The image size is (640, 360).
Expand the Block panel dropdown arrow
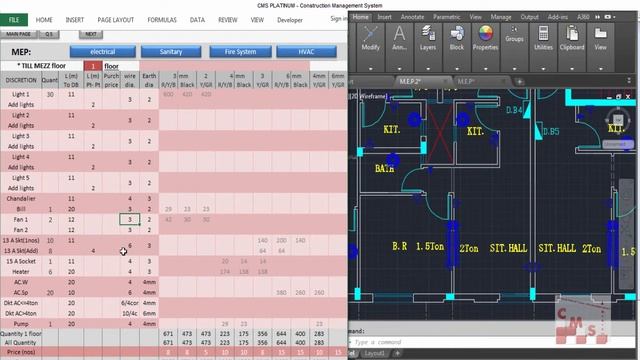point(457,69)
